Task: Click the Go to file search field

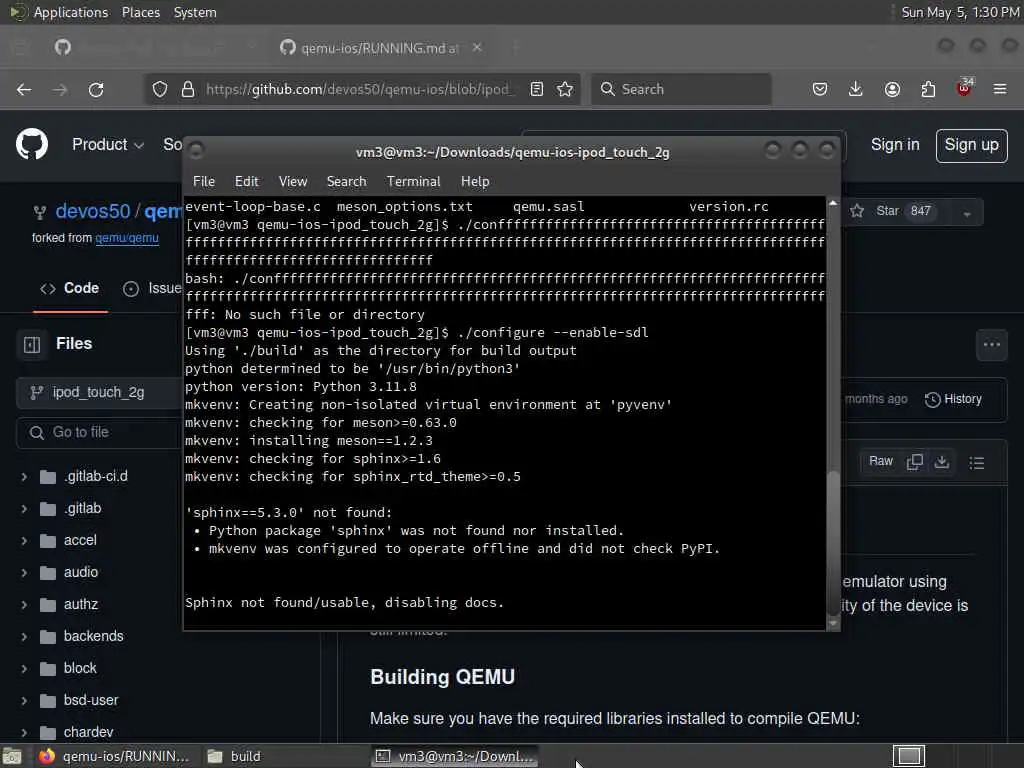Action: click(x=98, y=432)
